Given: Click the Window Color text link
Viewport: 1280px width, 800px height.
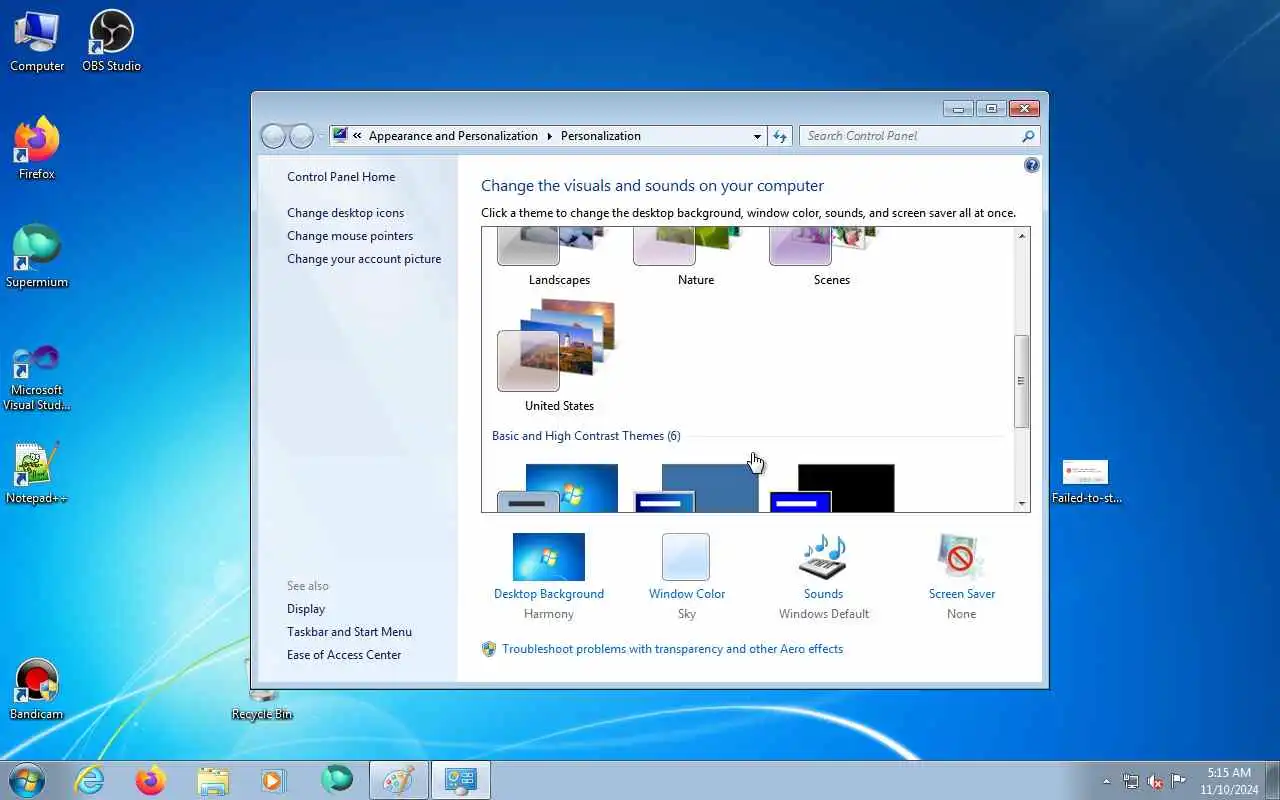Looking at the screenshot, I should (x=687, y=594).
